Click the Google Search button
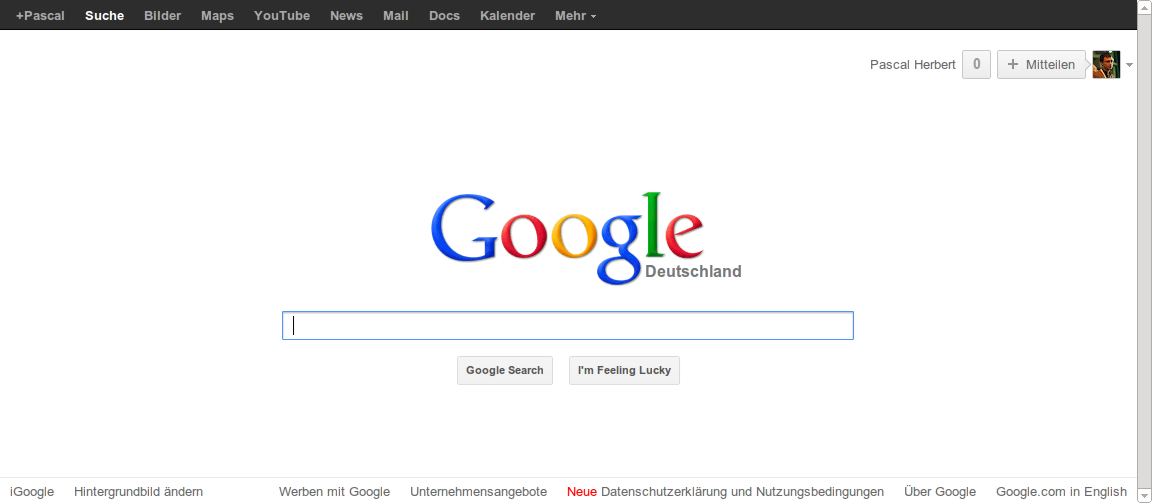 (505, 370)
